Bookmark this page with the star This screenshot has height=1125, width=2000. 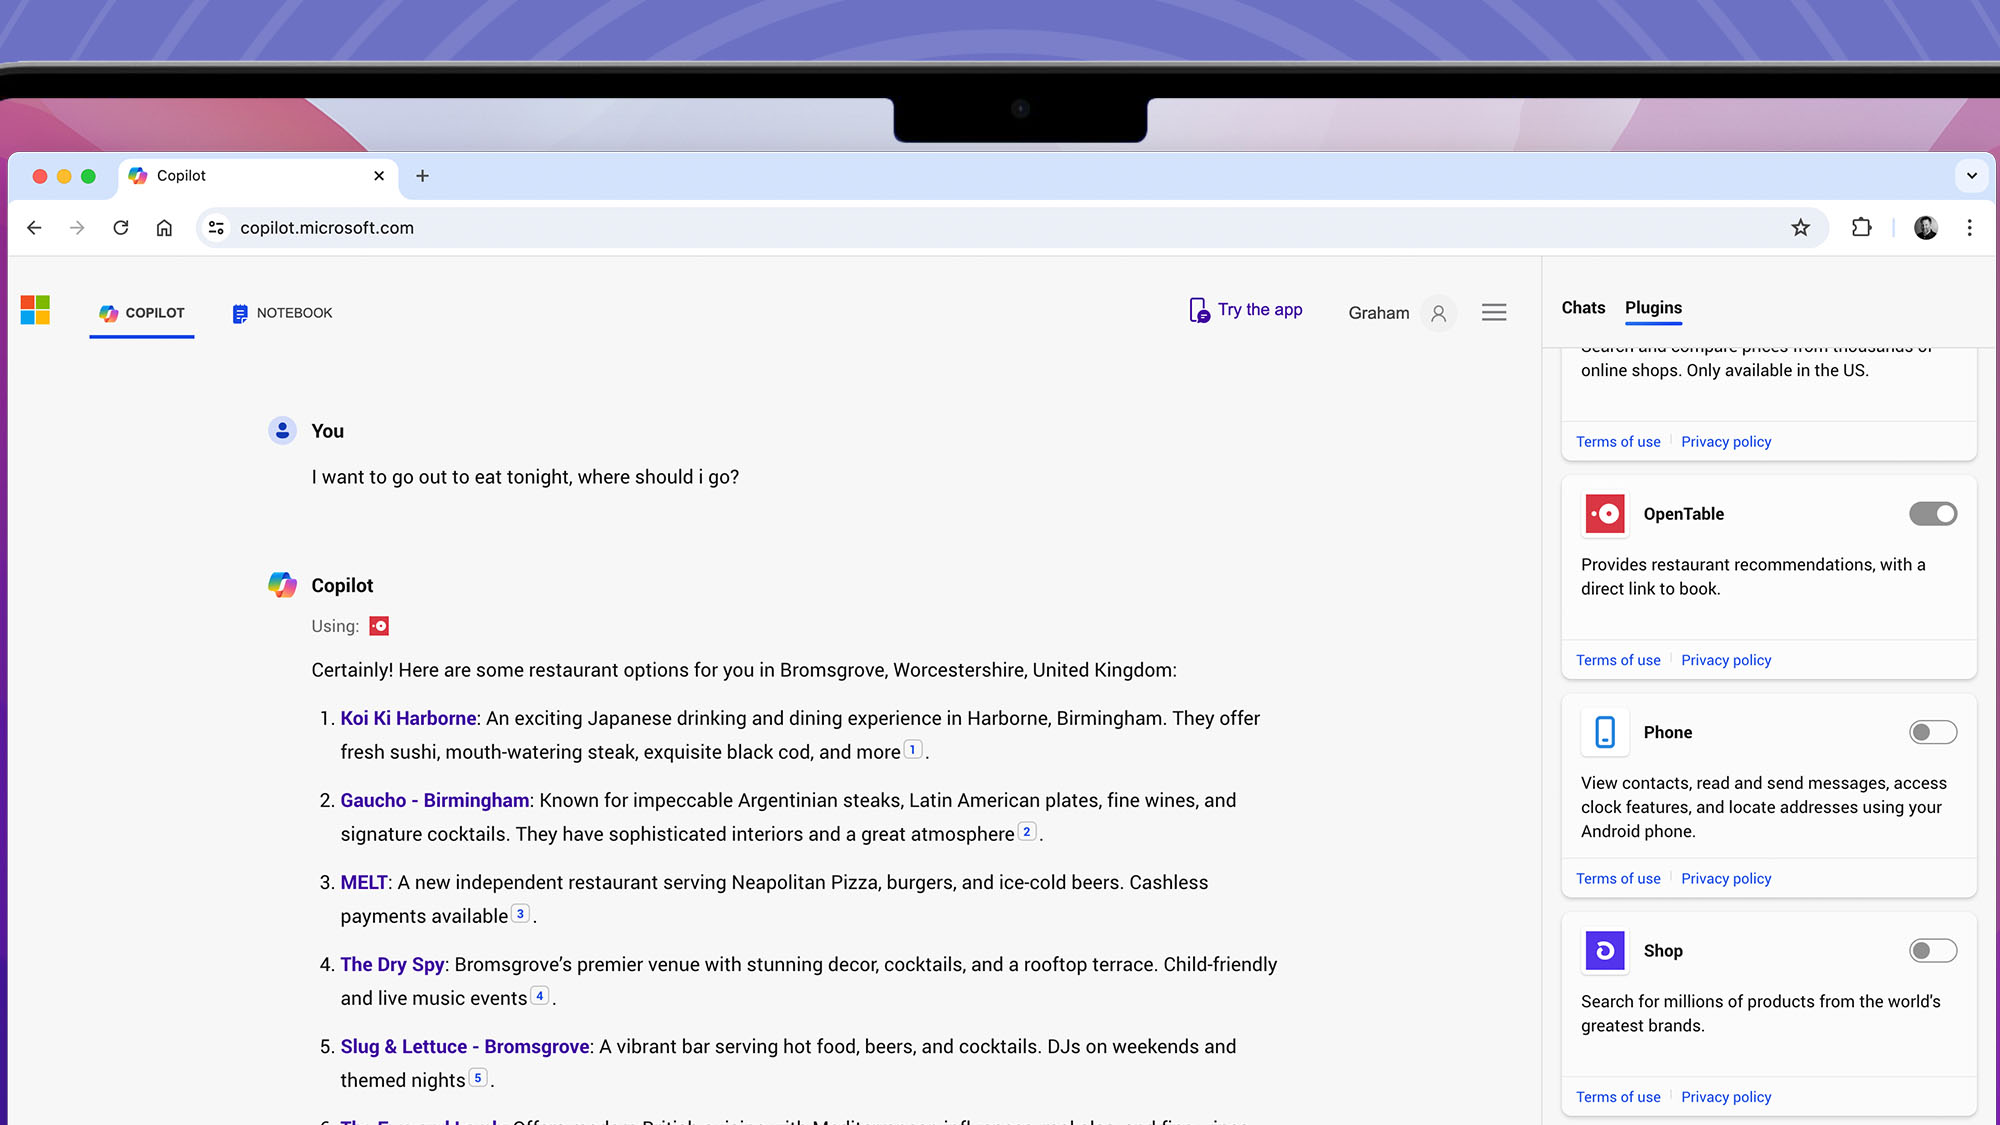1800,228
